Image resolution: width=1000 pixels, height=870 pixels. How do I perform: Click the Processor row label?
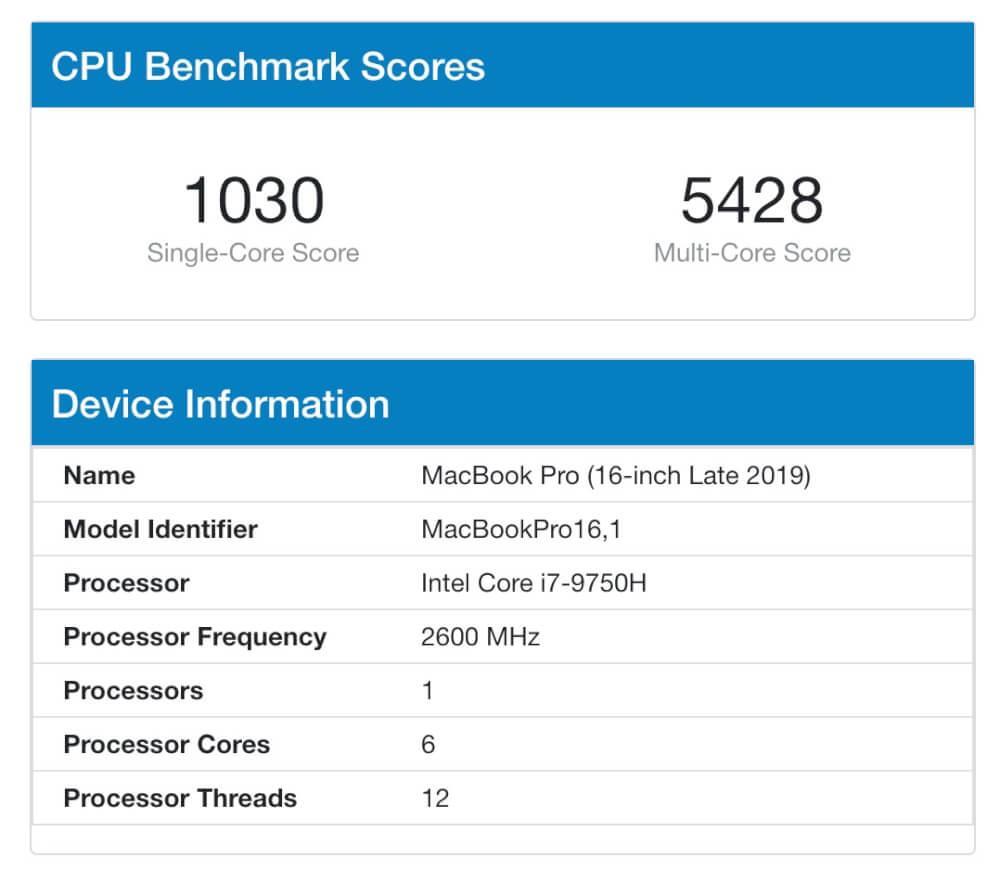127,584
